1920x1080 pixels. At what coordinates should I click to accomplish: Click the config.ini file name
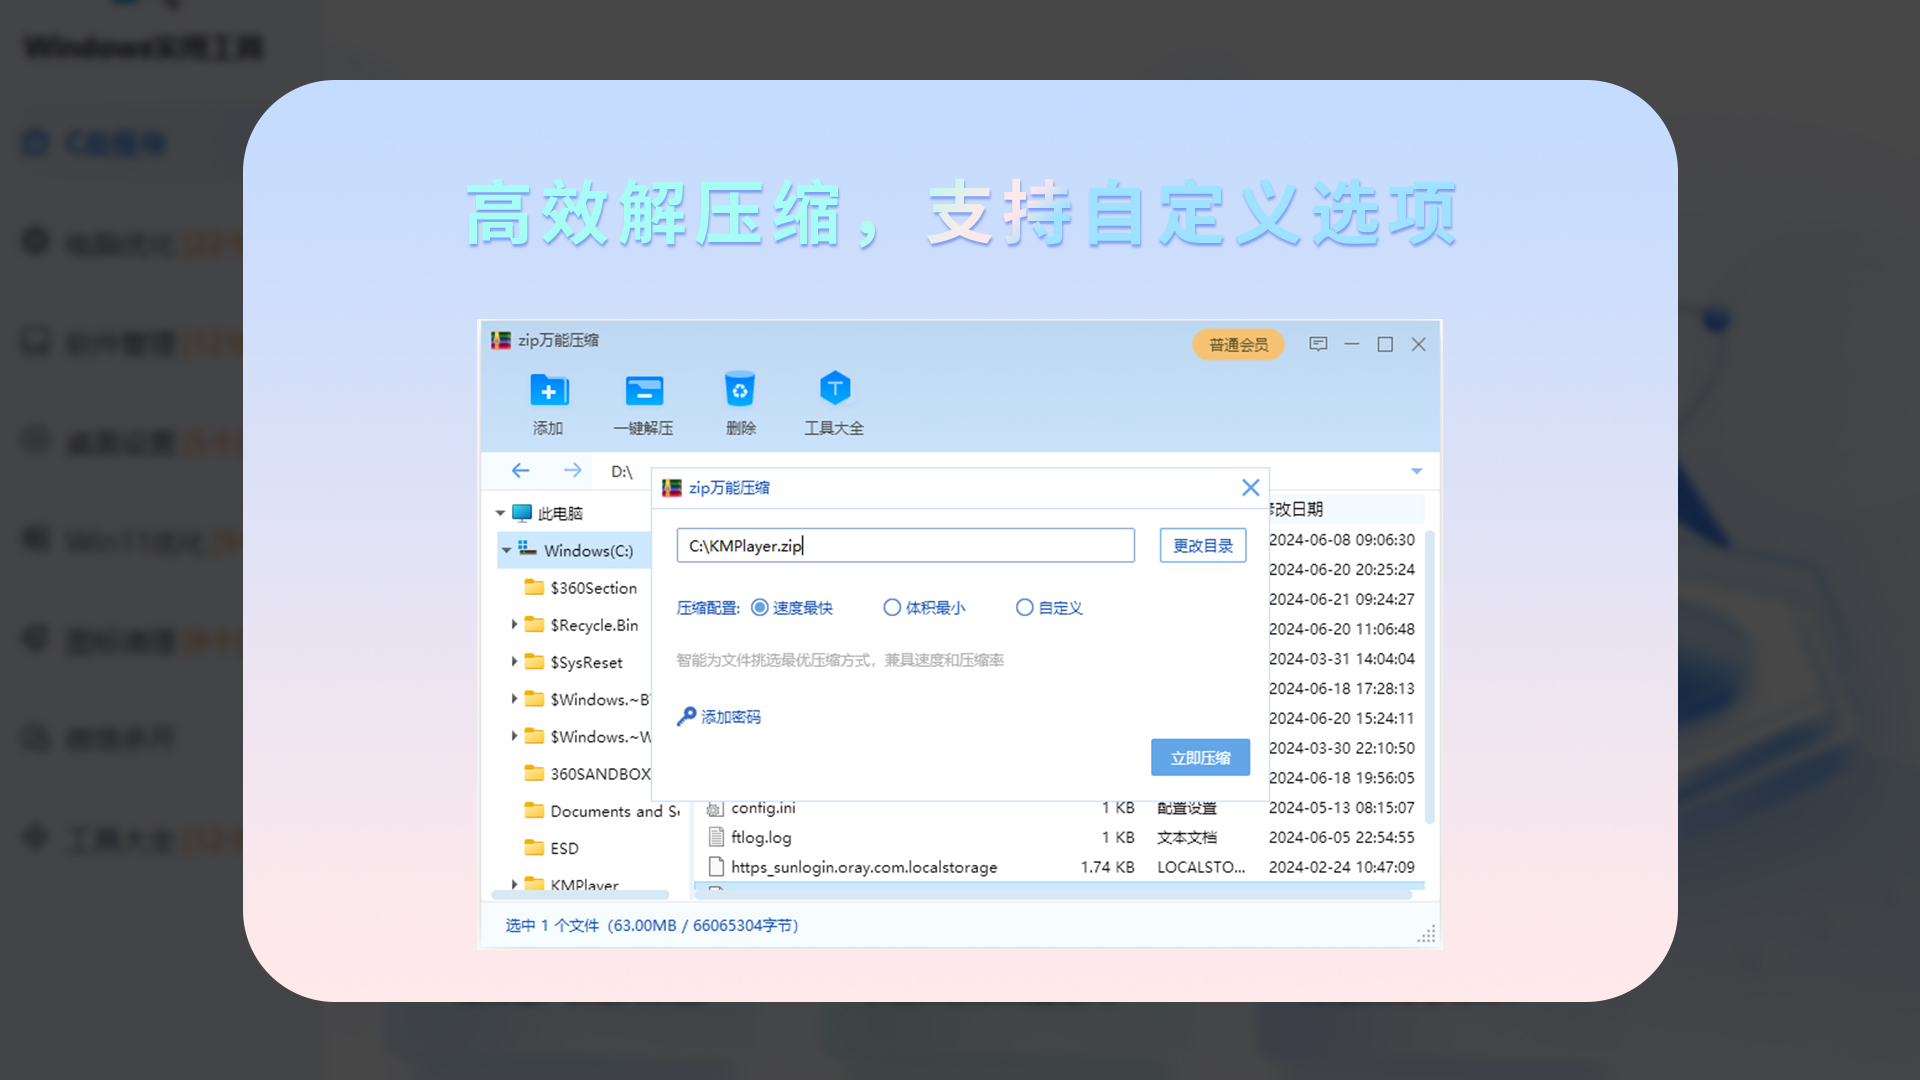point(763,807)
